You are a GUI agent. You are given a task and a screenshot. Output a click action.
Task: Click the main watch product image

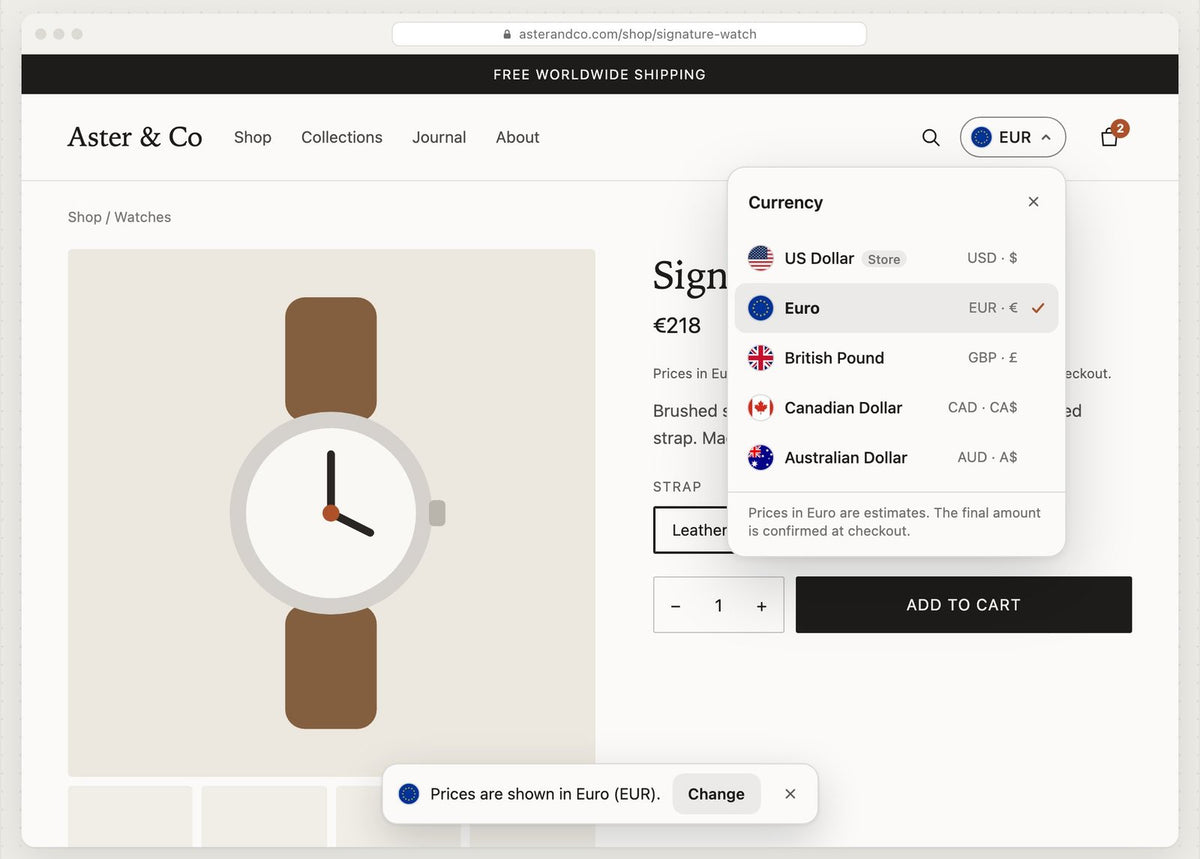332,513
